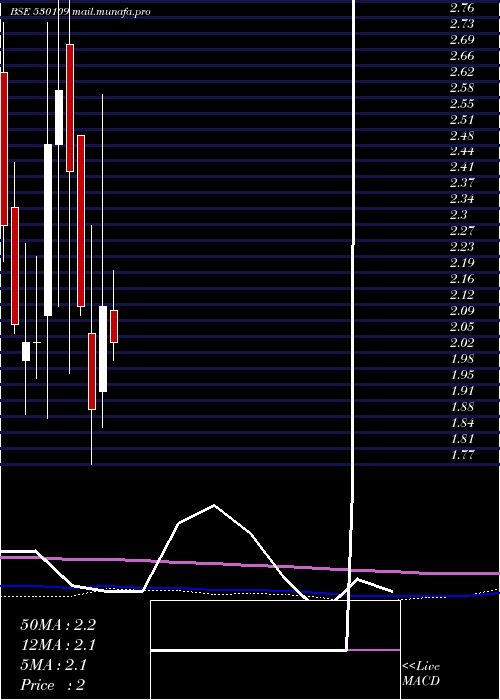This screenshot has height=700, width=500.
Task: Click the 2.73 price axis label
Action: [x=462, y=24]
